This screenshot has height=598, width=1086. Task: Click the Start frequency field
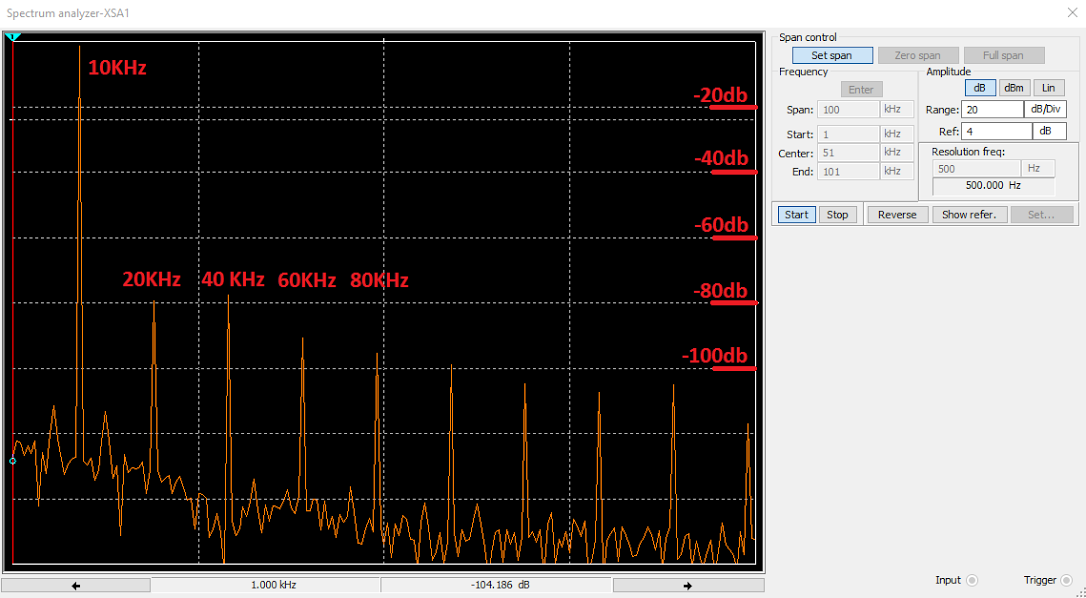[848, 134]
